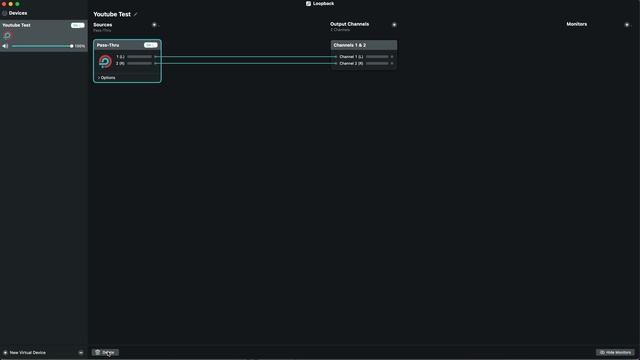Add a new source with the Sources plus button
The height and width of the screenshot is (360, 640).
[x=154, y=24]
